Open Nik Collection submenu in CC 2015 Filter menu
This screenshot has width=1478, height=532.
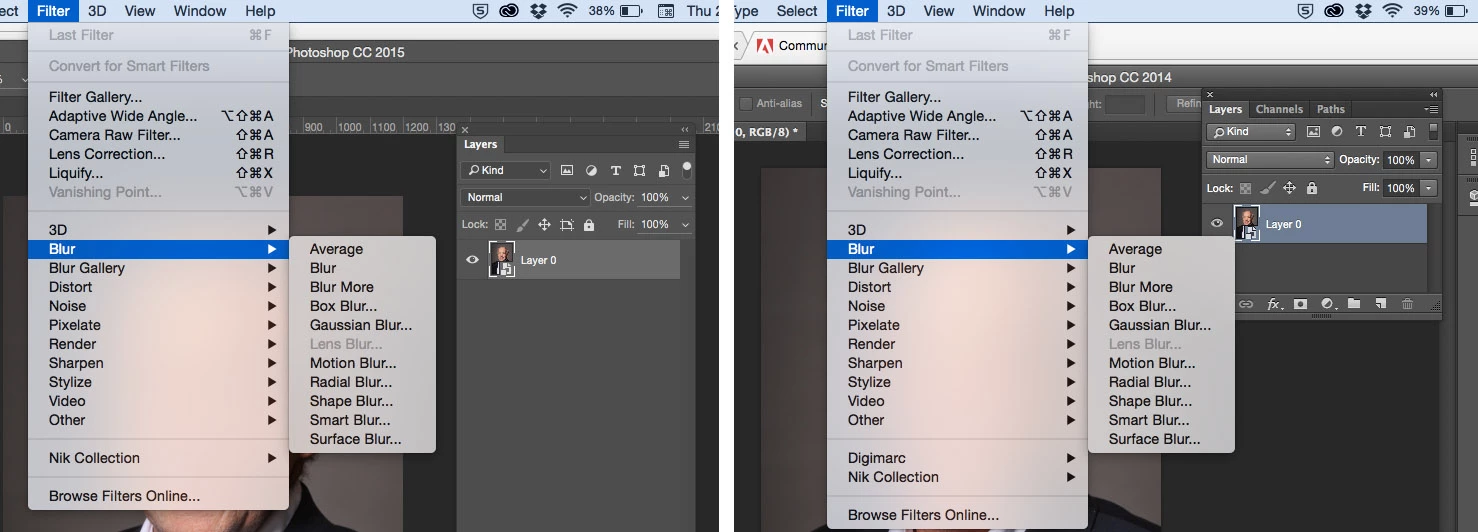pyautogui.click(x=158, y=458)
